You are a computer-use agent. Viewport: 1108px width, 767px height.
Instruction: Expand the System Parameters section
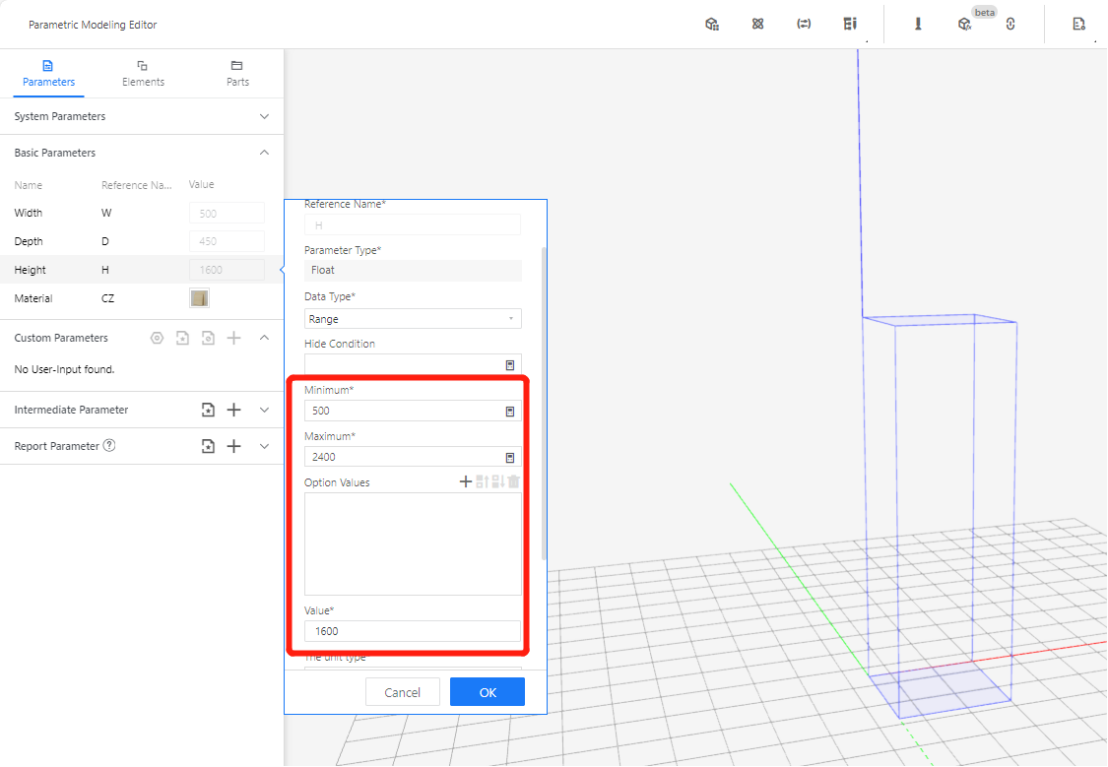[264, 117]
